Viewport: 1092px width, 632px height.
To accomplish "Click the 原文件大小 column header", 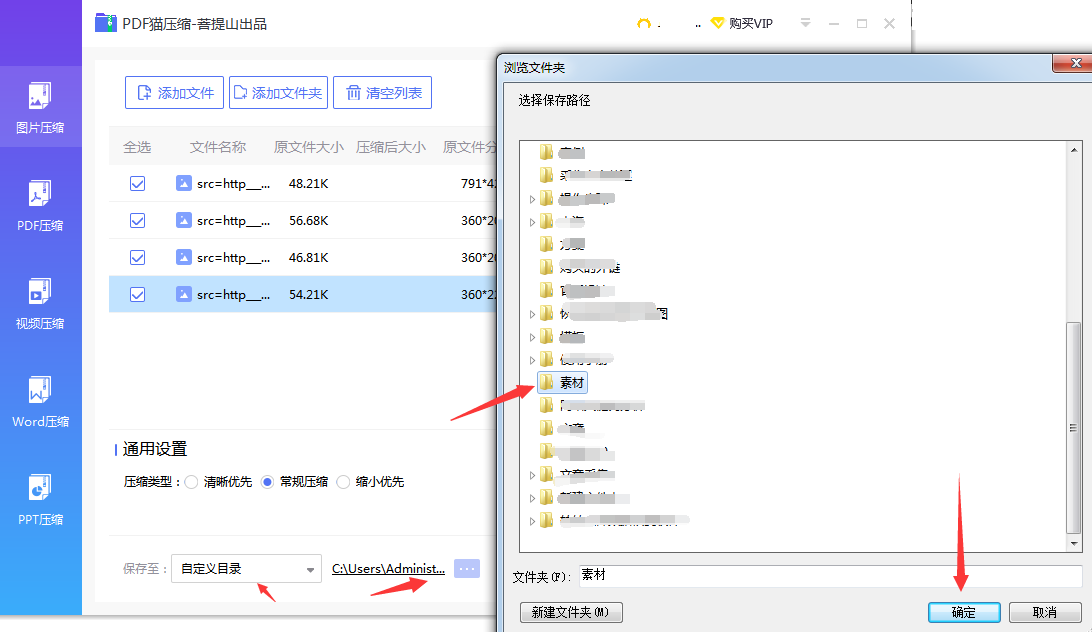I will 309,147.
